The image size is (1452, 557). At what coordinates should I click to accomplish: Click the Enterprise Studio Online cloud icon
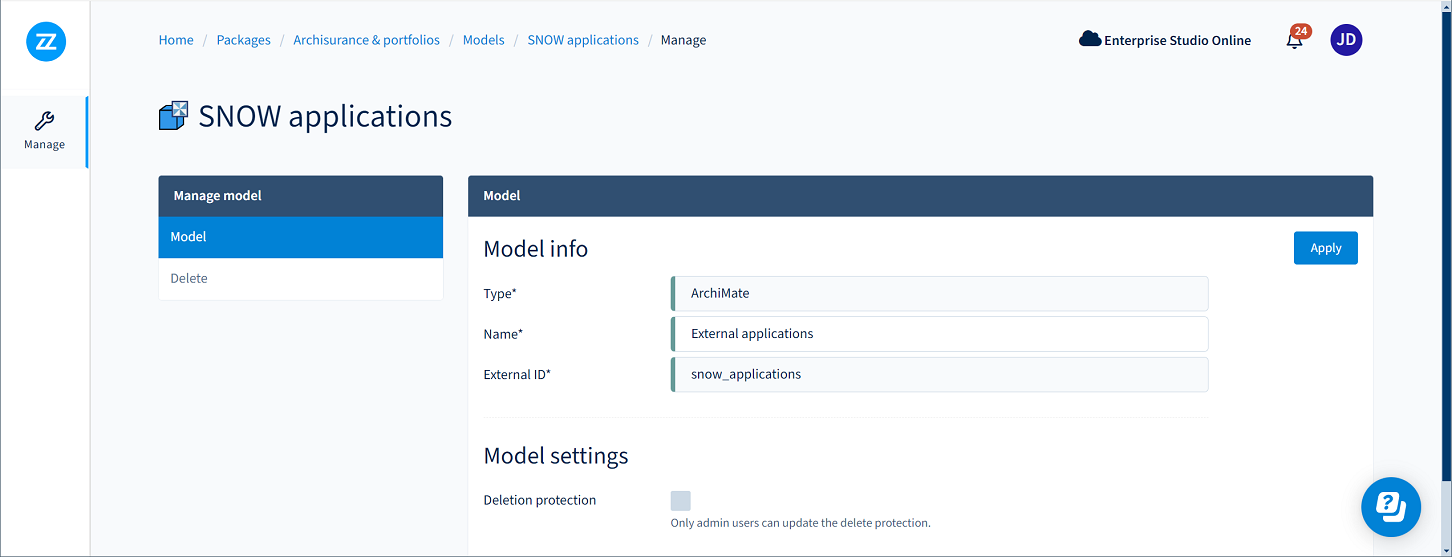coord(1089,40)
